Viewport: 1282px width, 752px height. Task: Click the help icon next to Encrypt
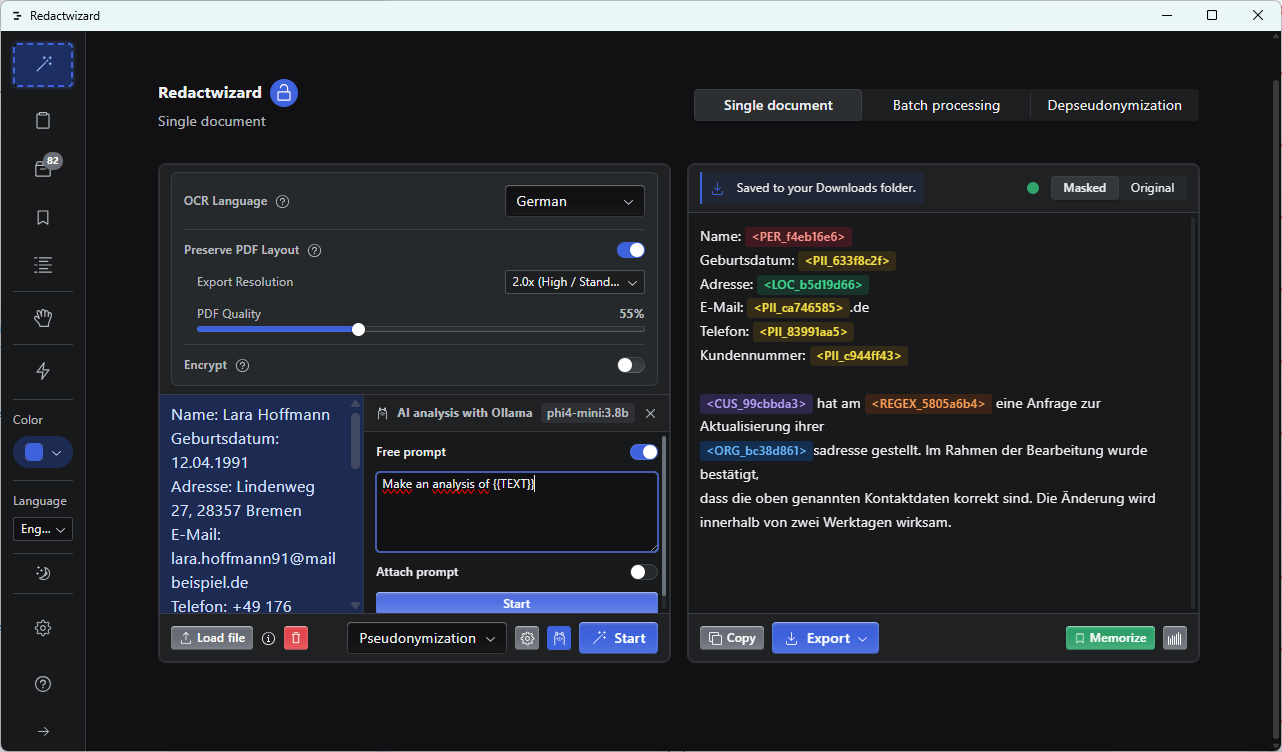[242, 365]
